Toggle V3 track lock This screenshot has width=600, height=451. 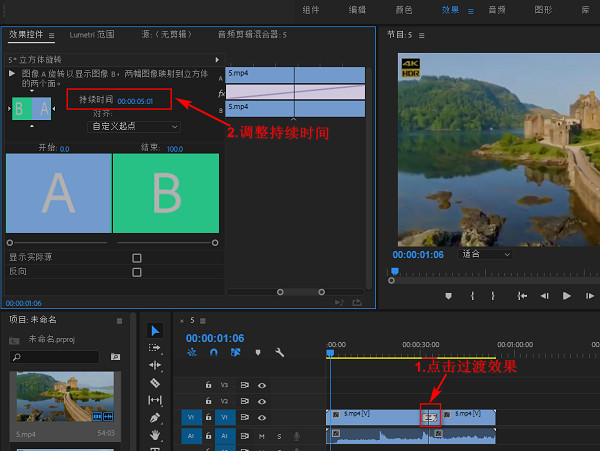[208, 385]
